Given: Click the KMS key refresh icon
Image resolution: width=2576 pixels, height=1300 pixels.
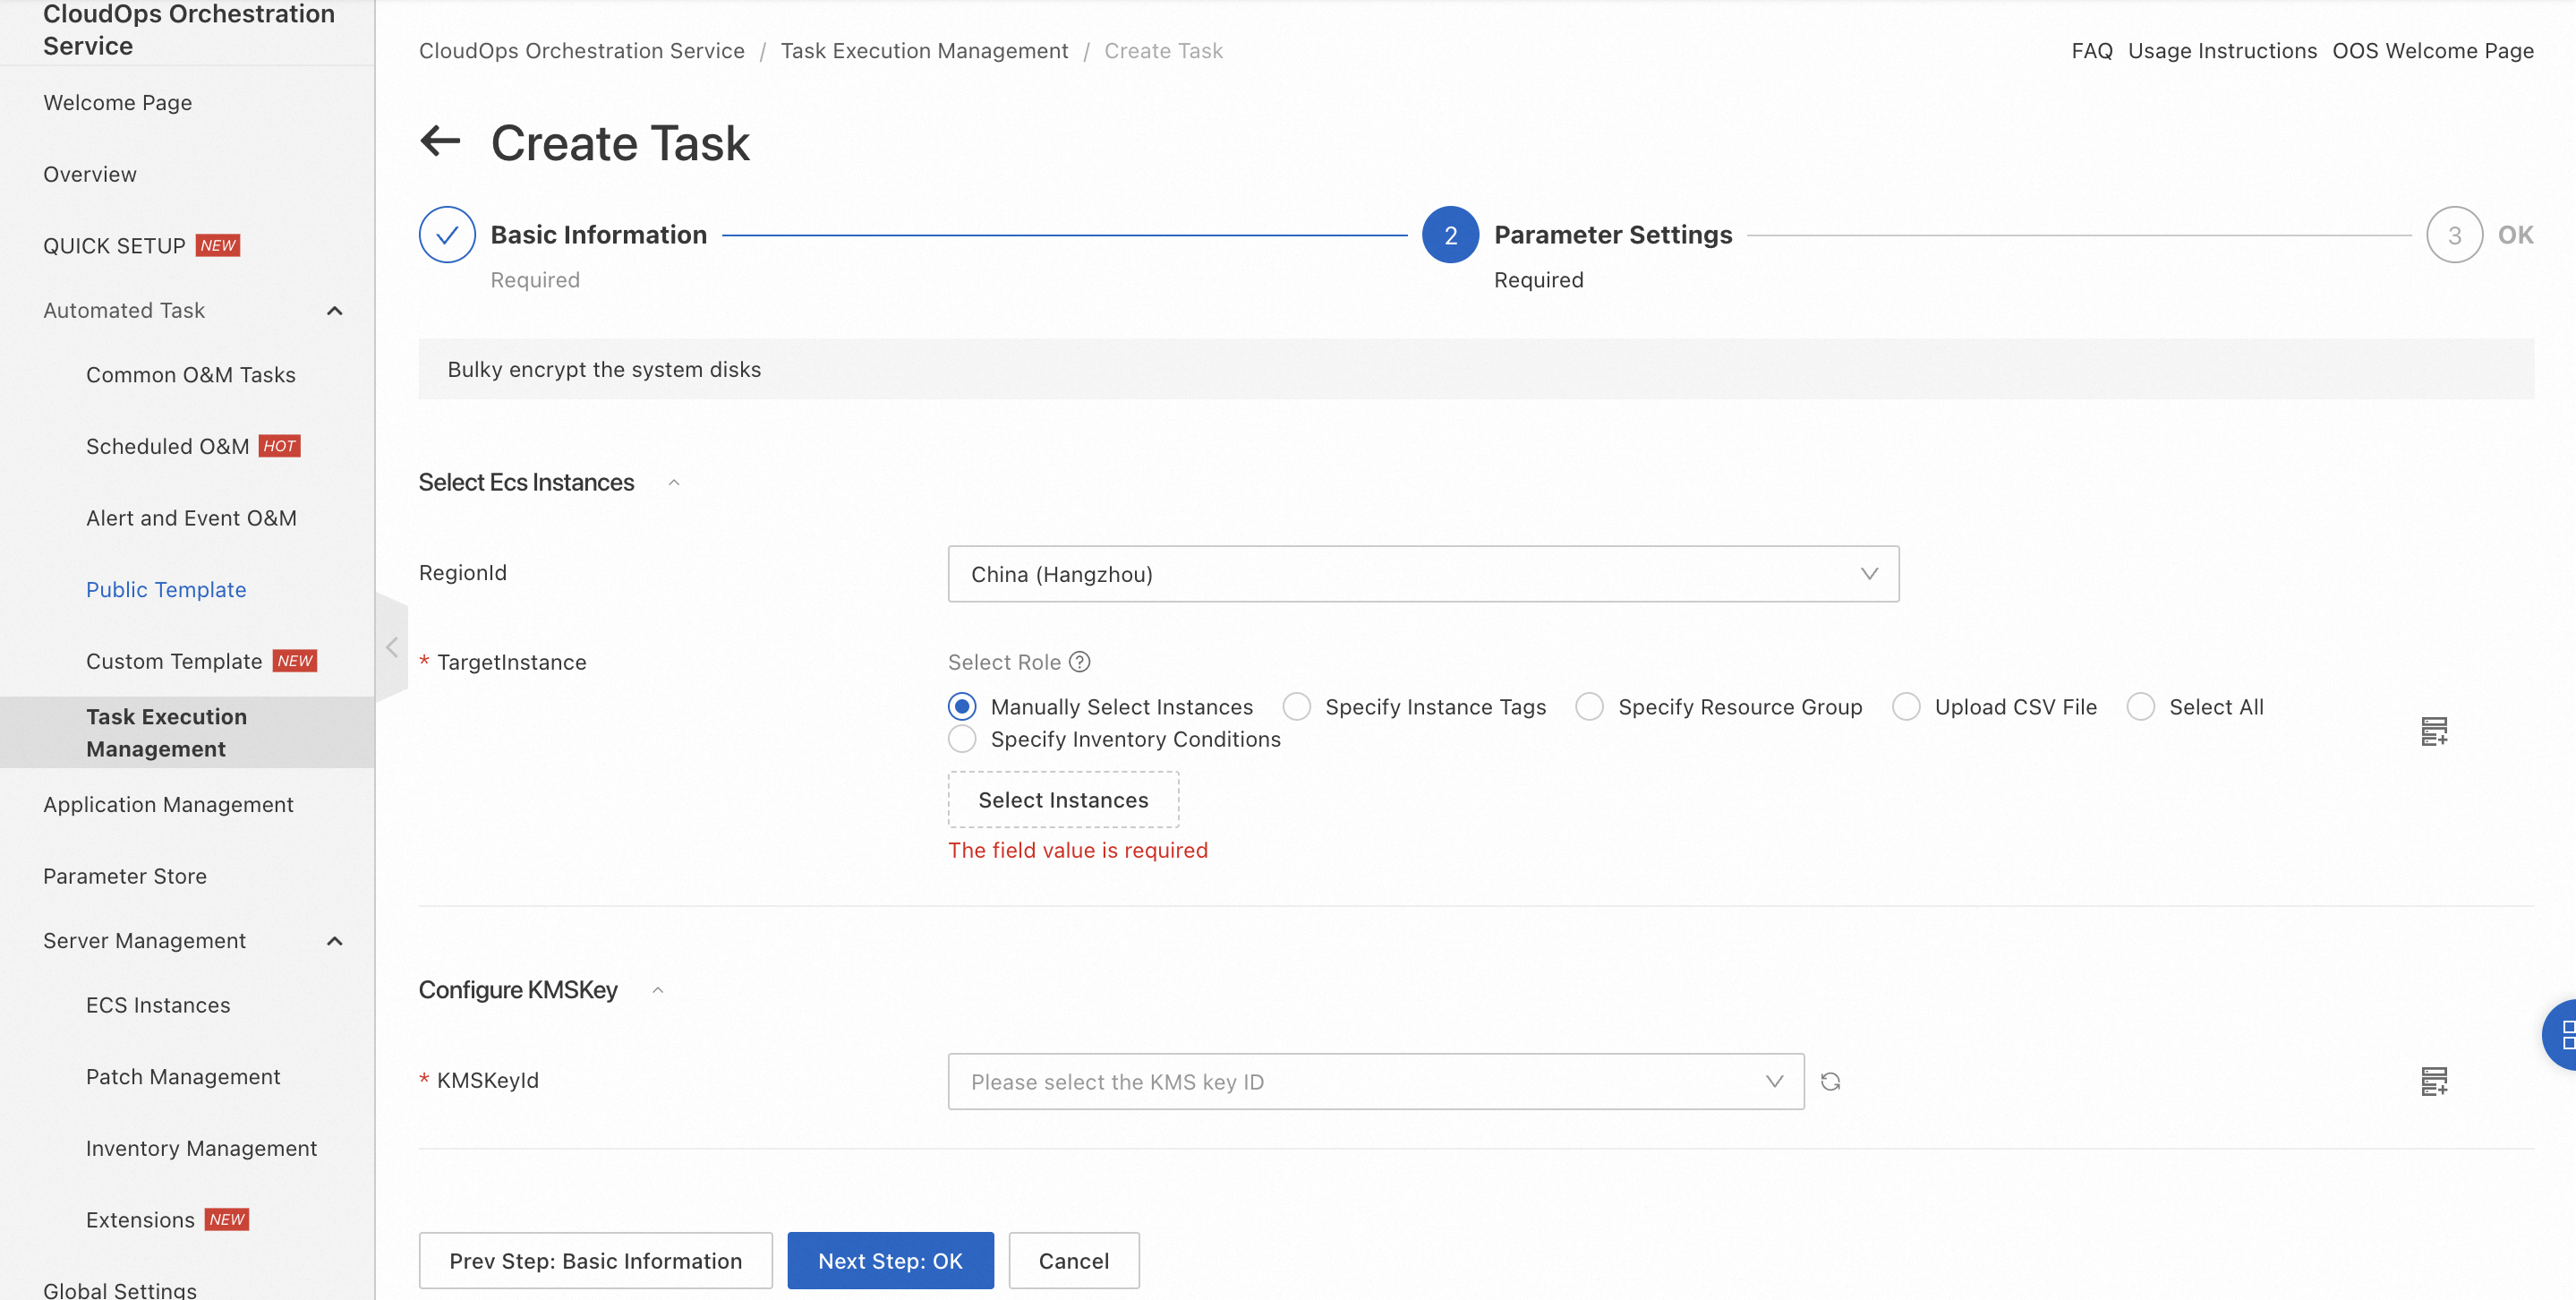Looking at the screenshot, I should [1830, 1081].
